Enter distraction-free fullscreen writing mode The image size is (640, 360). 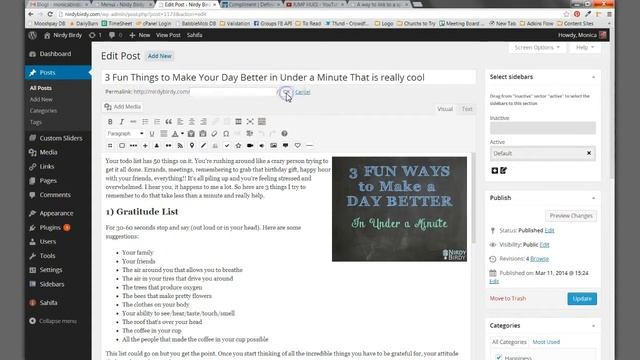tap(250, 122)
